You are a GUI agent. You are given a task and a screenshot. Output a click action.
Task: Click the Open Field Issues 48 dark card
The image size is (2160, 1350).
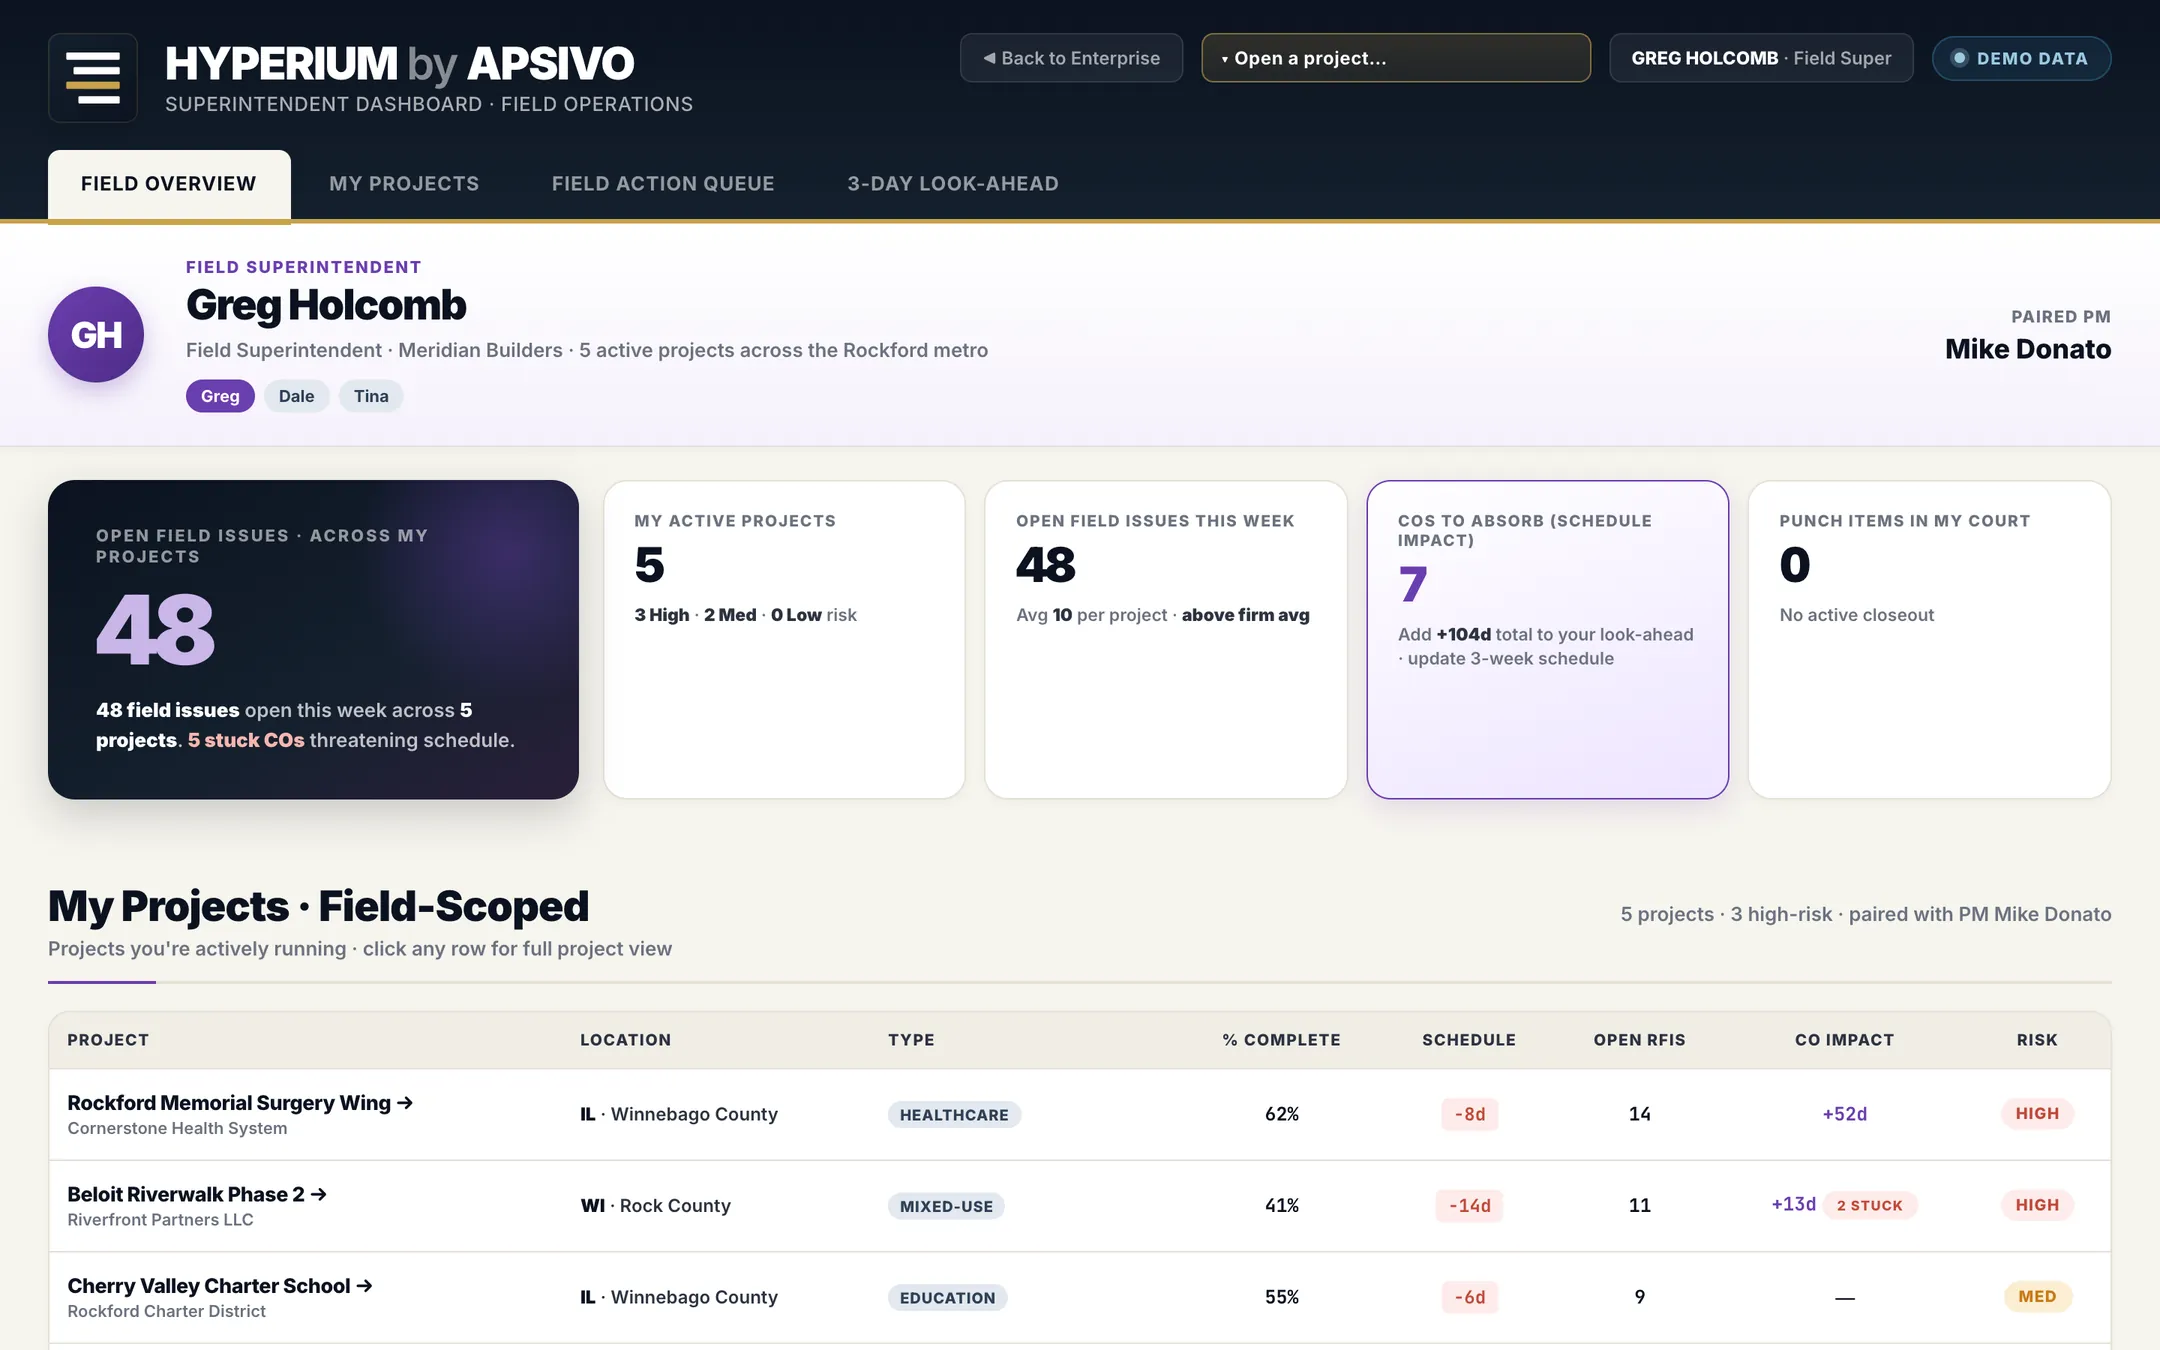(313, 639)
